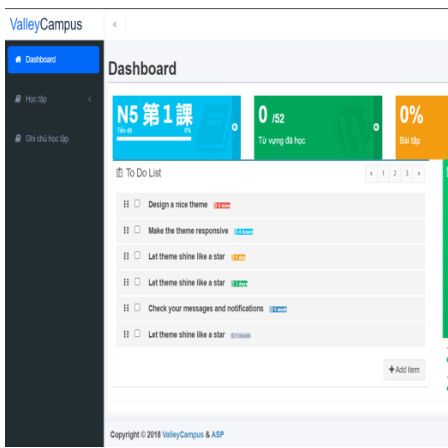Select page 2 of the To Do List
448x448 pixels.
coord(395,173)
